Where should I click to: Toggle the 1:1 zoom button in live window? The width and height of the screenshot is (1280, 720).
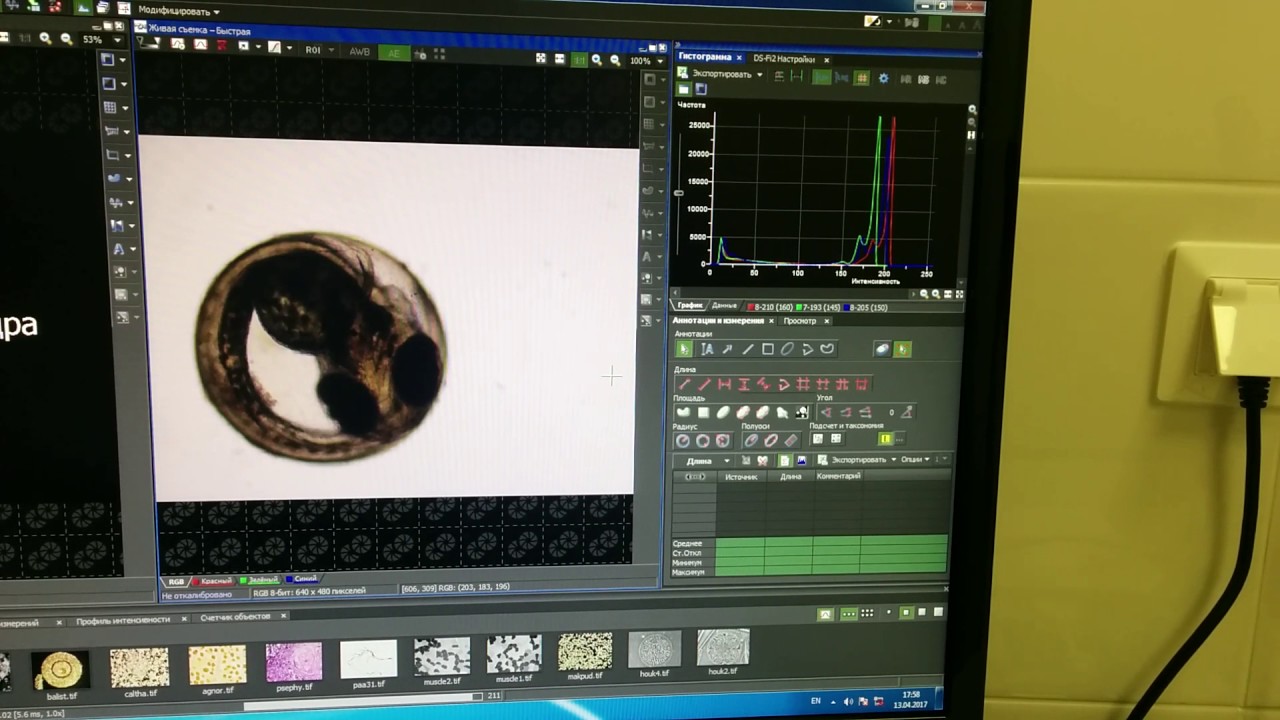point(579,60)
